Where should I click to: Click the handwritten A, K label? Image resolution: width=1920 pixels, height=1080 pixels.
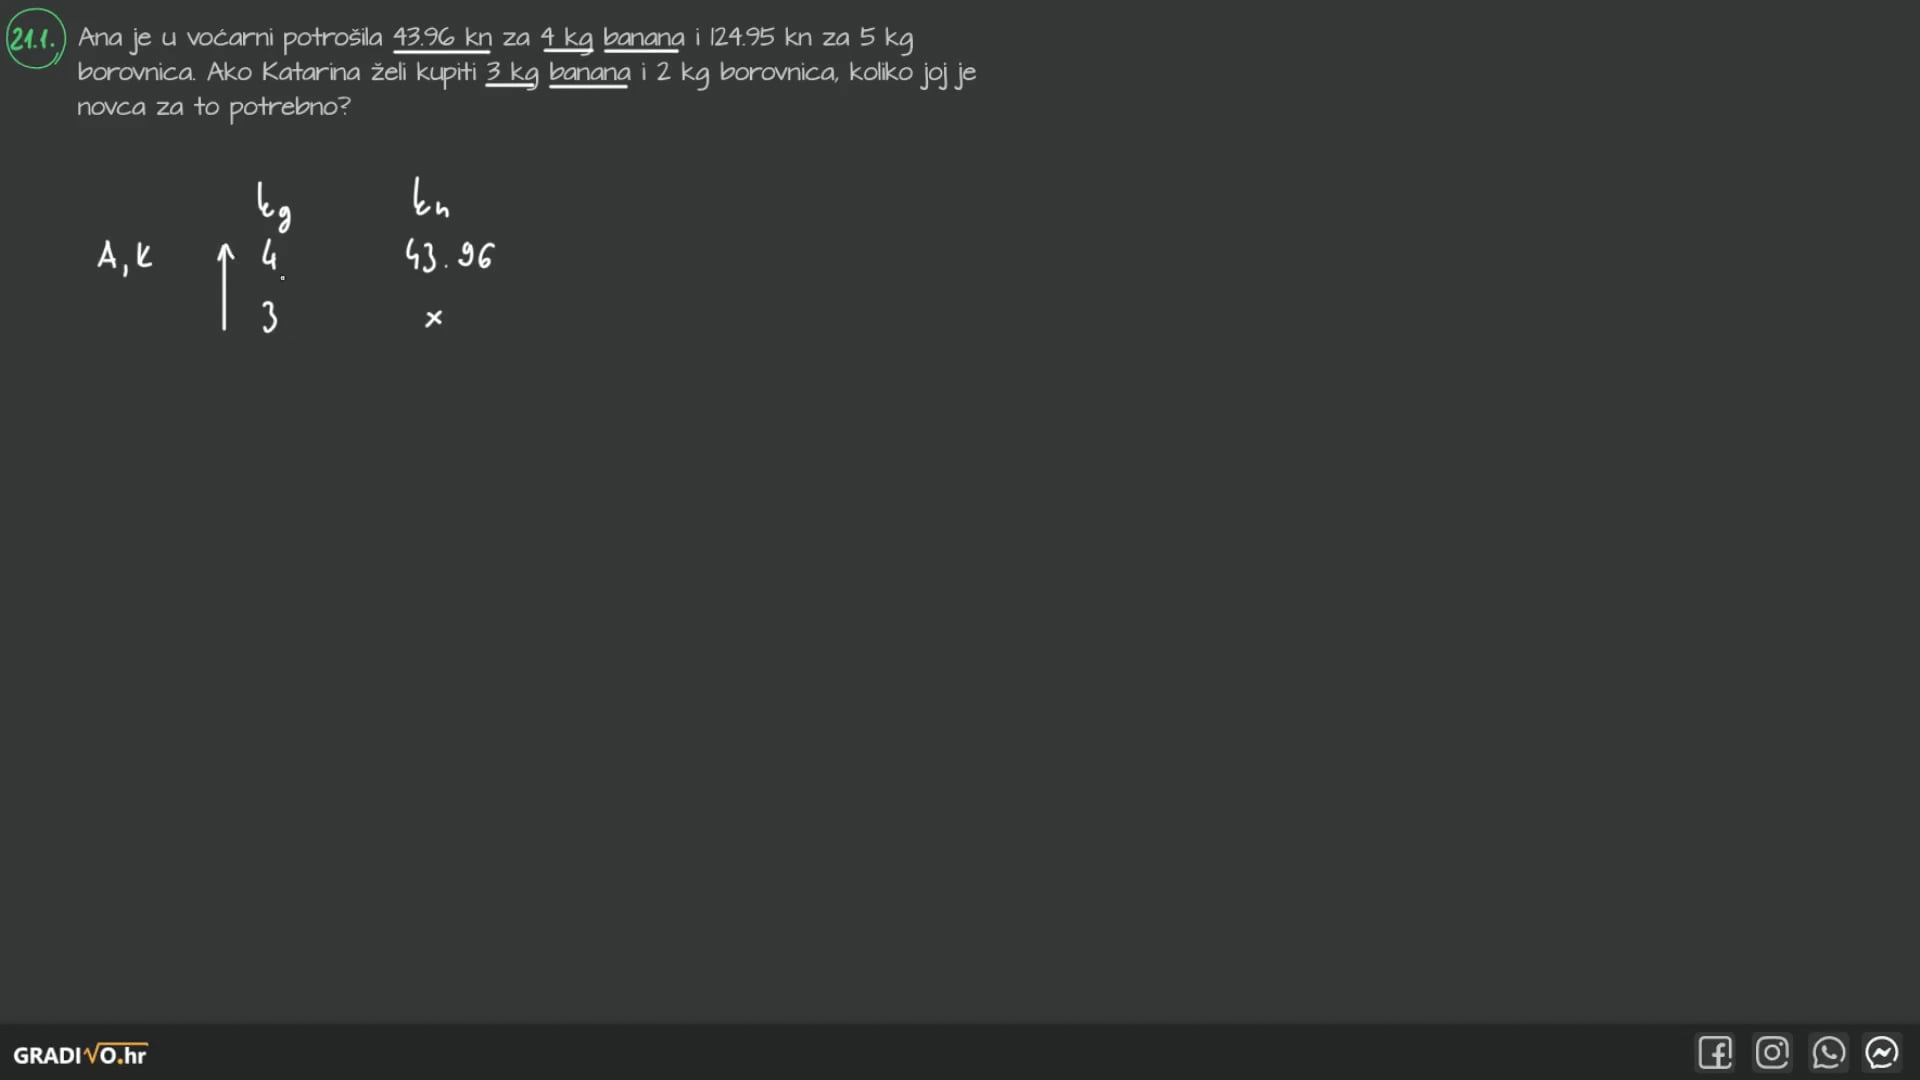(125, 257)
